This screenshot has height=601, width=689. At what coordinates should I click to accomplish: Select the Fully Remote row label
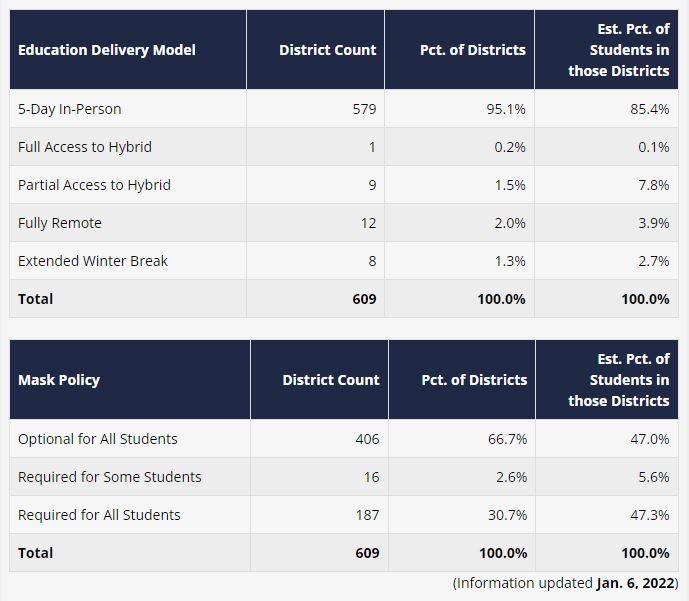[x=60, y=223]
